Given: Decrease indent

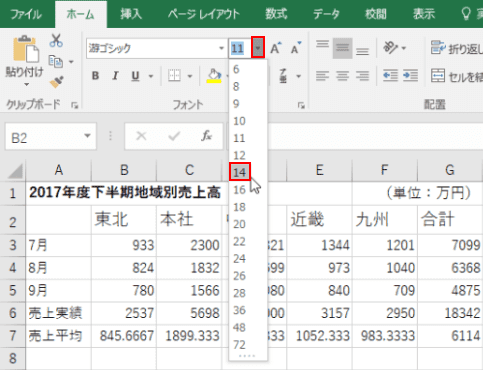Looking at the screenshot, I should point(390,76).
